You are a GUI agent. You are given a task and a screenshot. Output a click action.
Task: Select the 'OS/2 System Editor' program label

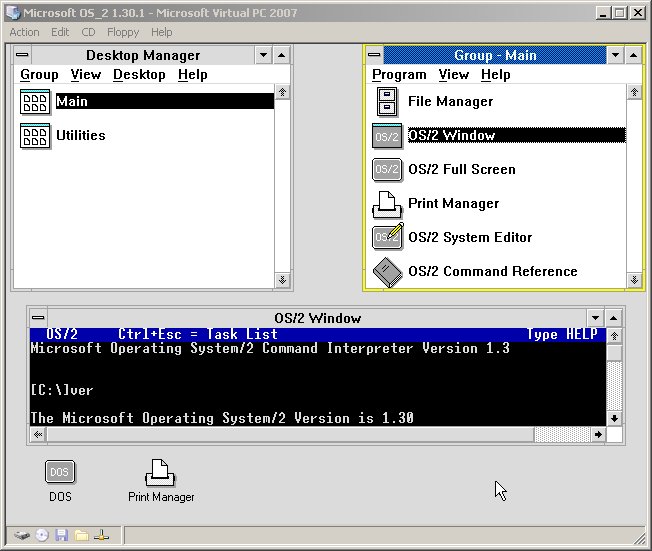point(470,237)
